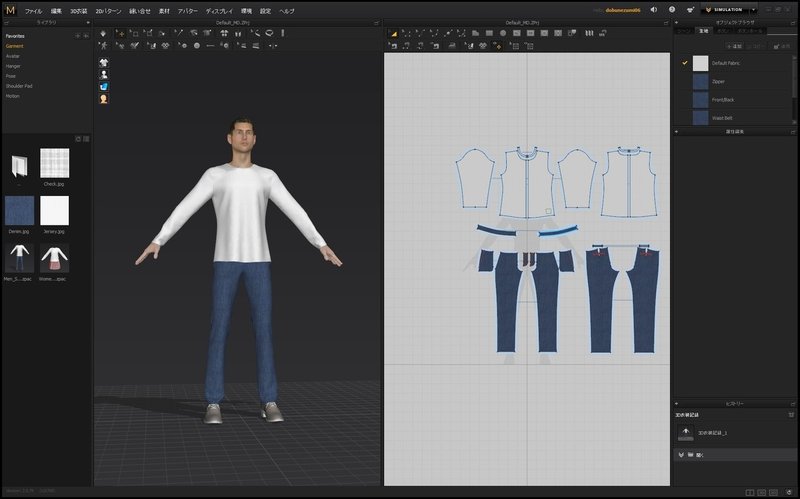Toggle avatar display icon in 3D view
Image resolution: width=800 pixels, height=499 pixels.
pos(104,74)
